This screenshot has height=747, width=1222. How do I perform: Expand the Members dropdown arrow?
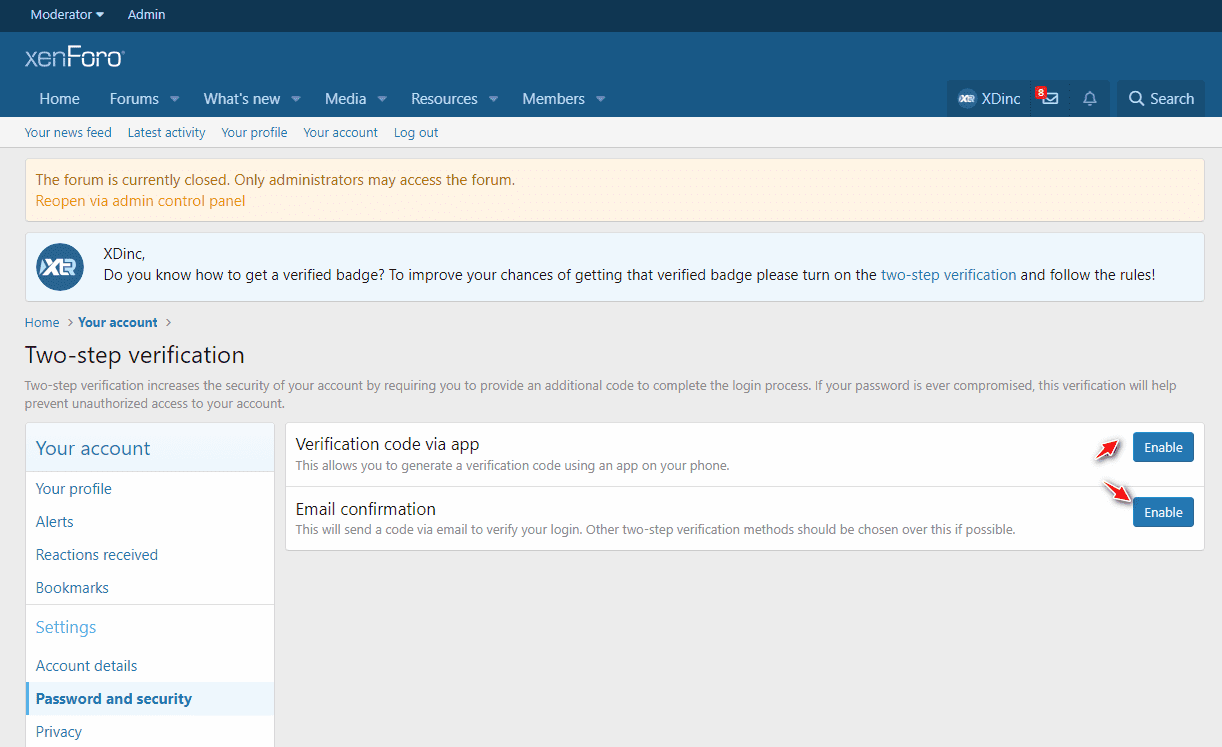(x=601, y=99)
